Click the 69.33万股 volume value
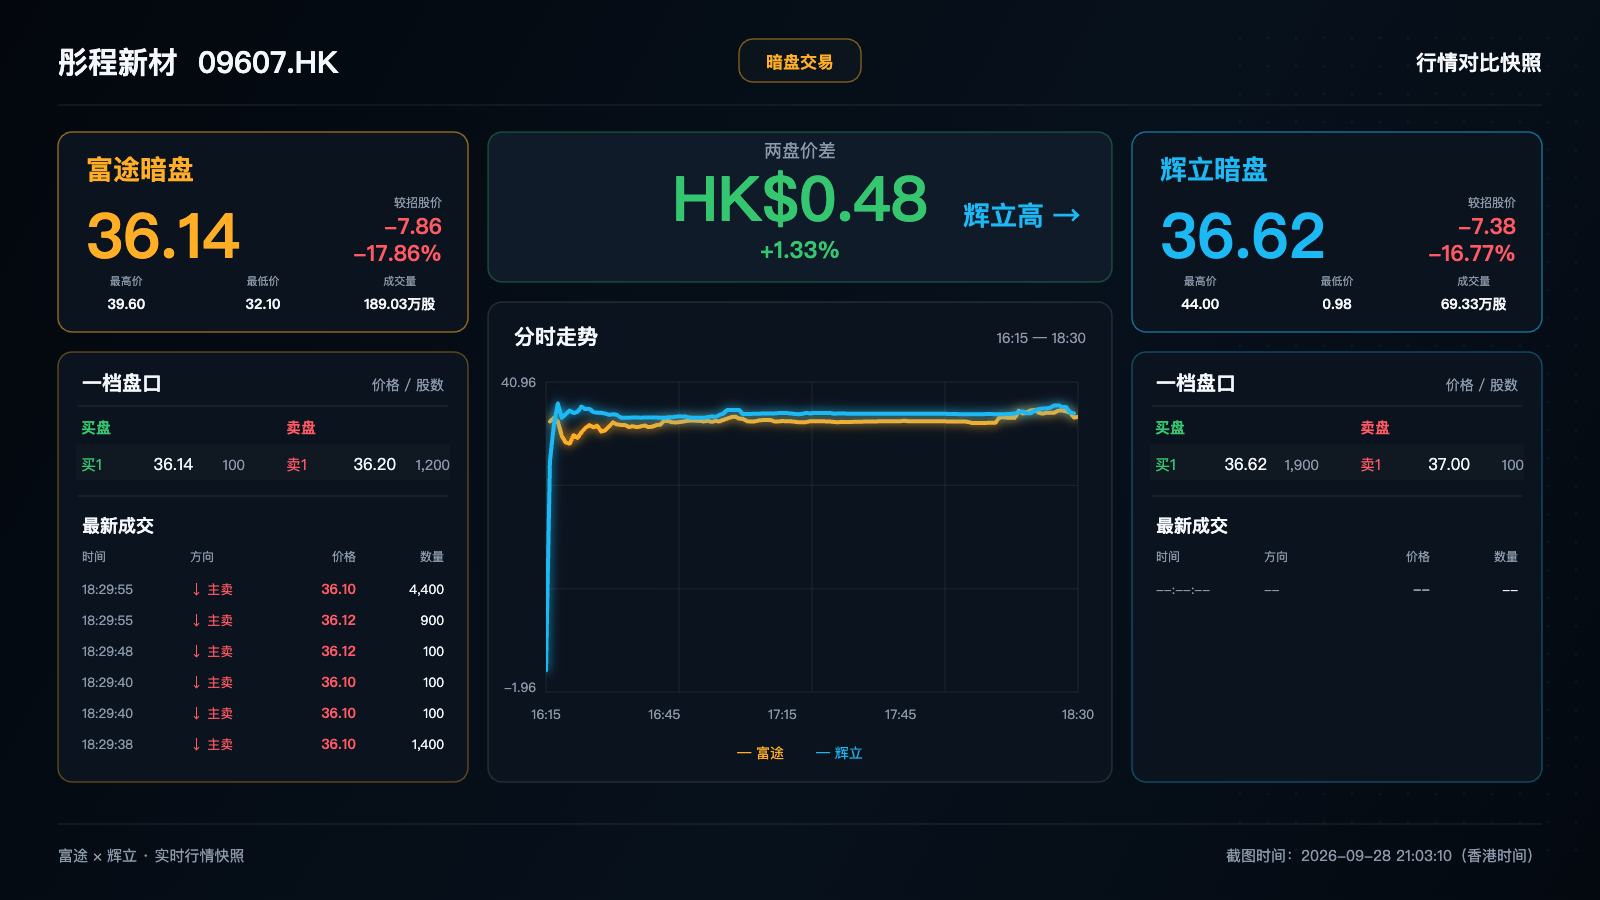1600x900 pixels. pos(1473,304)
